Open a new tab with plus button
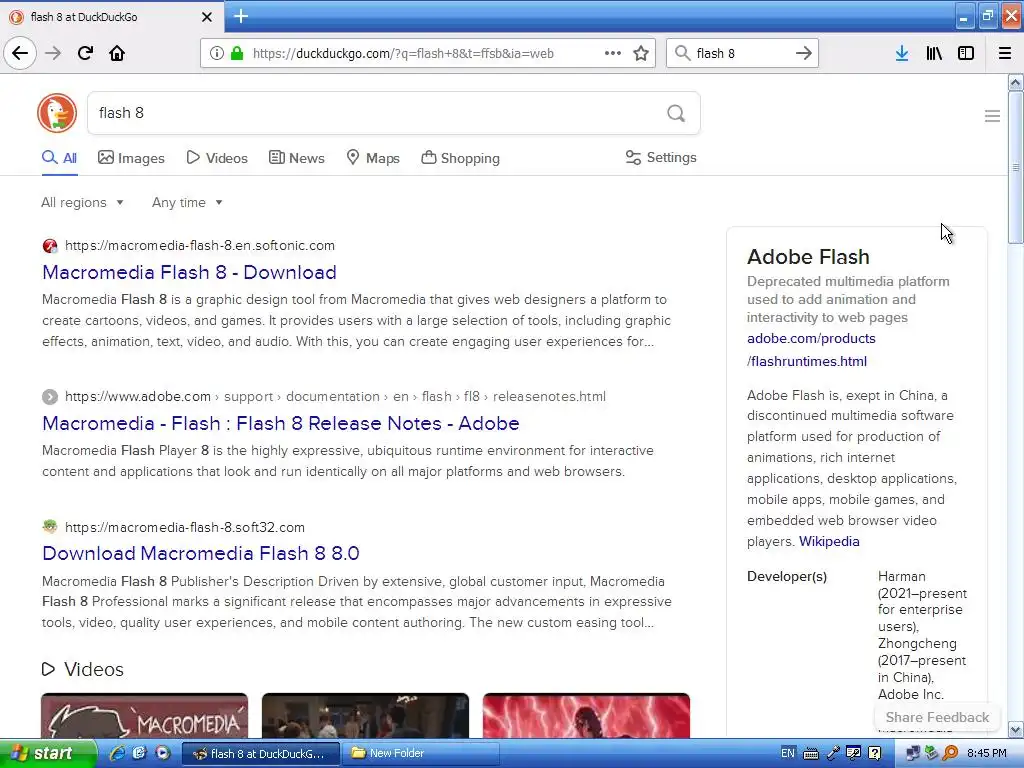The image size is (1024, 768). (x=241, y=16)
